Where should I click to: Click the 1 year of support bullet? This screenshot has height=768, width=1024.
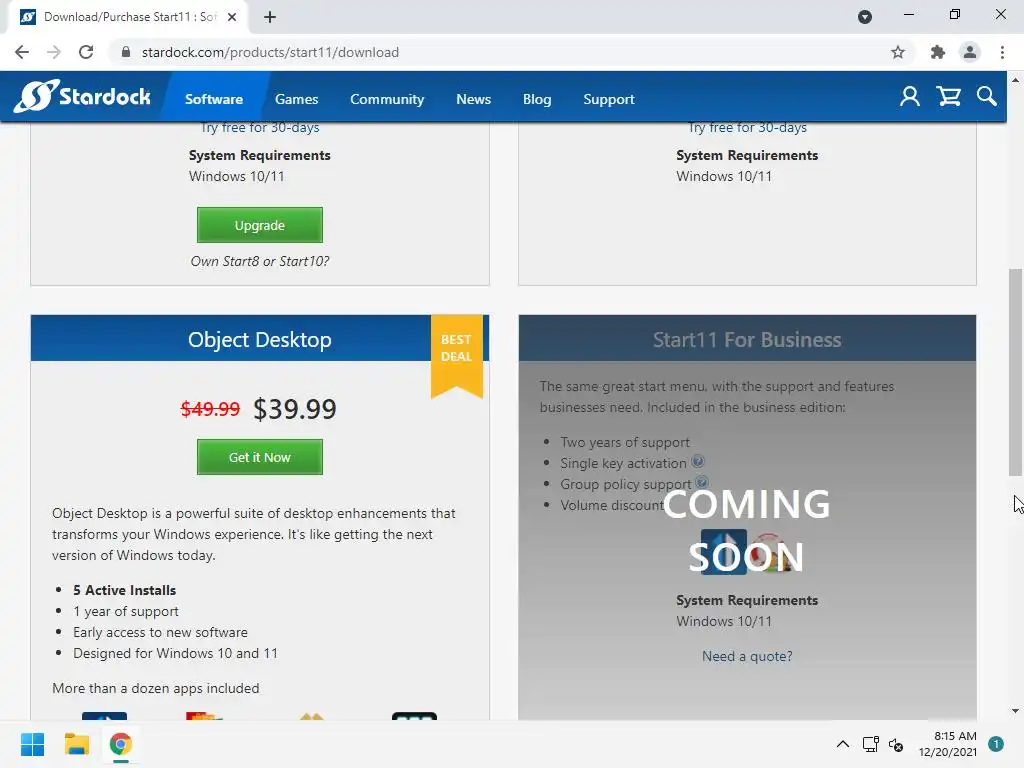click(x=126, y=611)
